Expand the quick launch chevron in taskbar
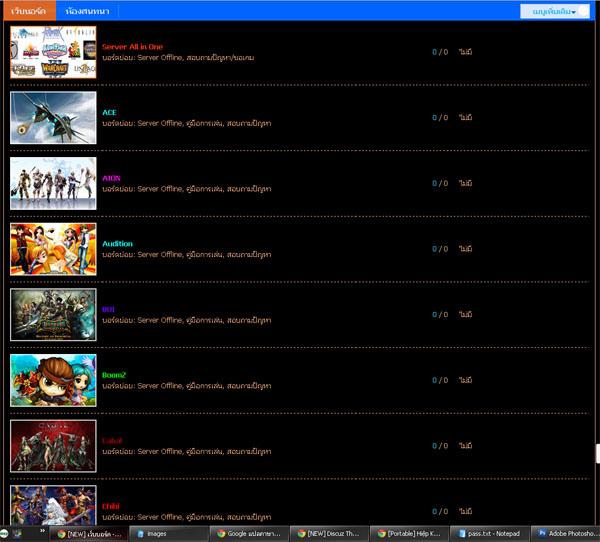This screenshot has height=542, width=600. [42, 531]
